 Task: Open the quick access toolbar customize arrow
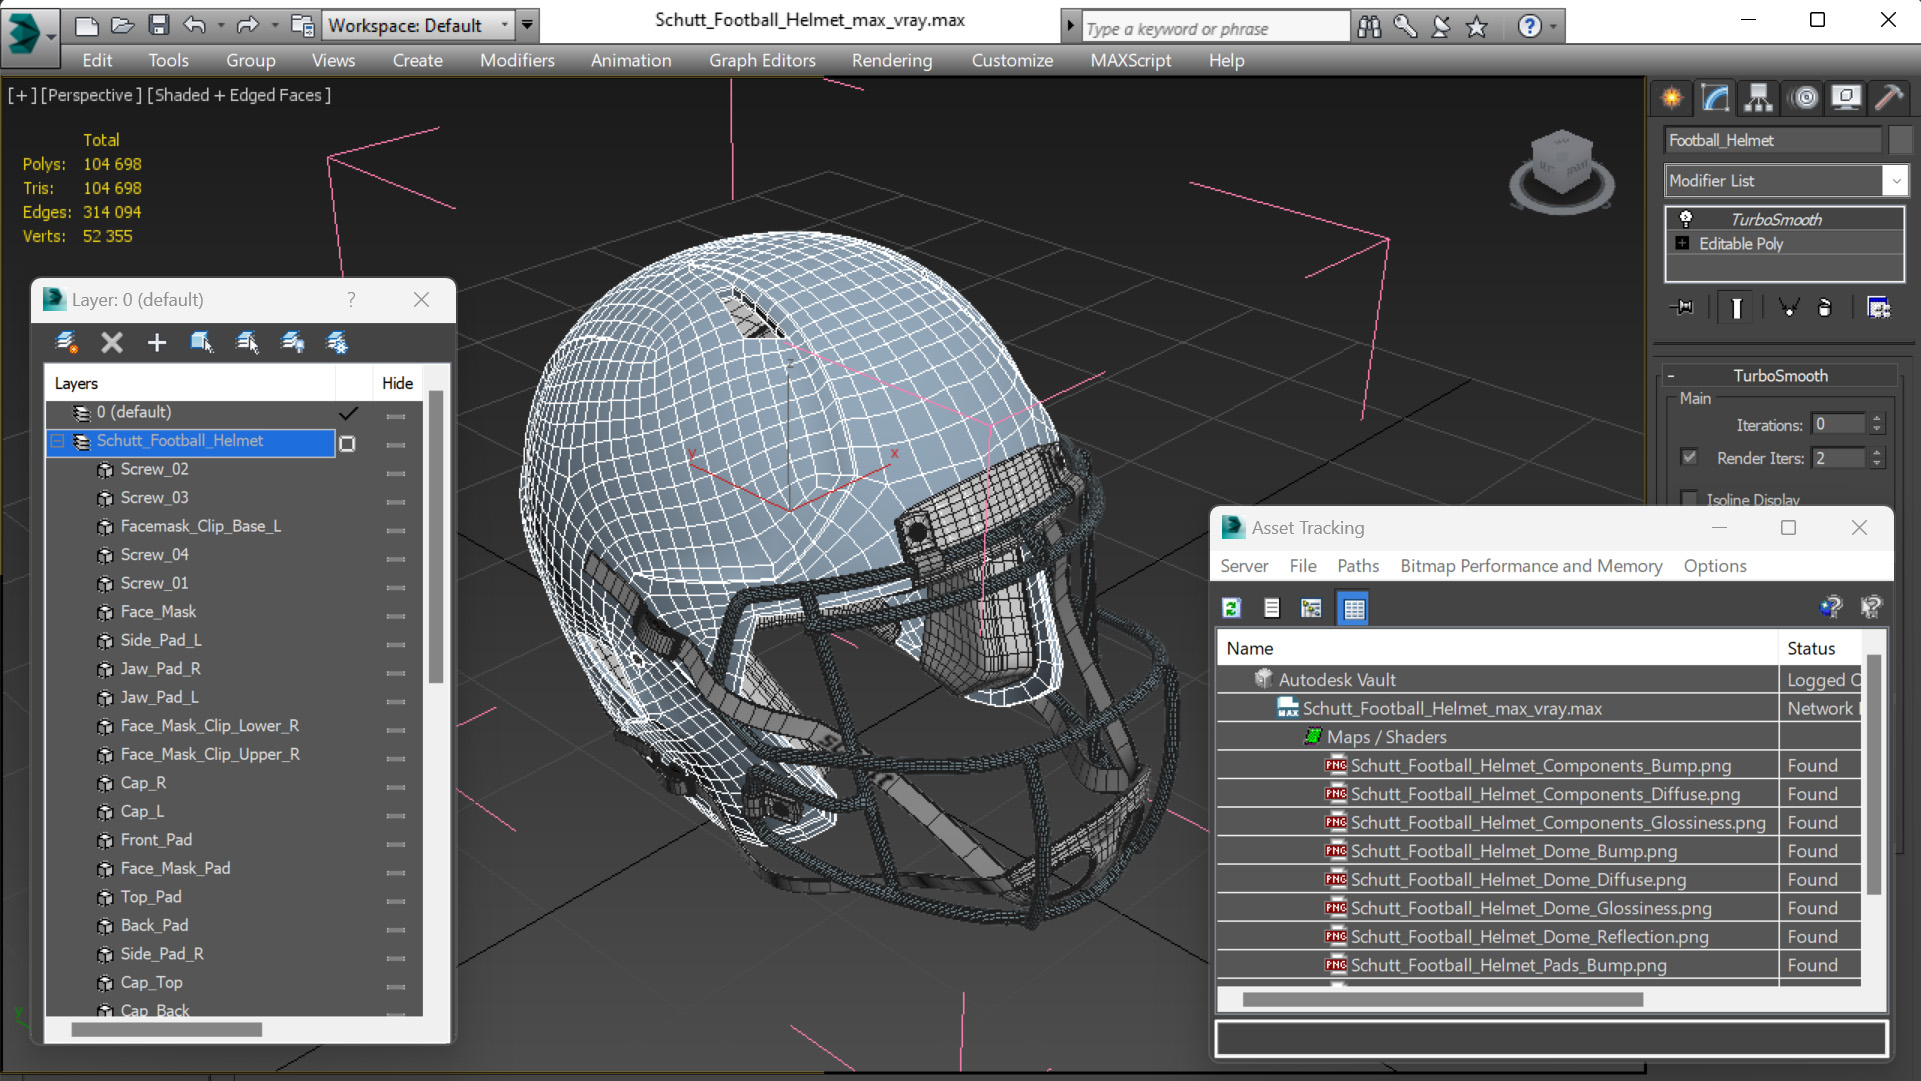[527, 25]
